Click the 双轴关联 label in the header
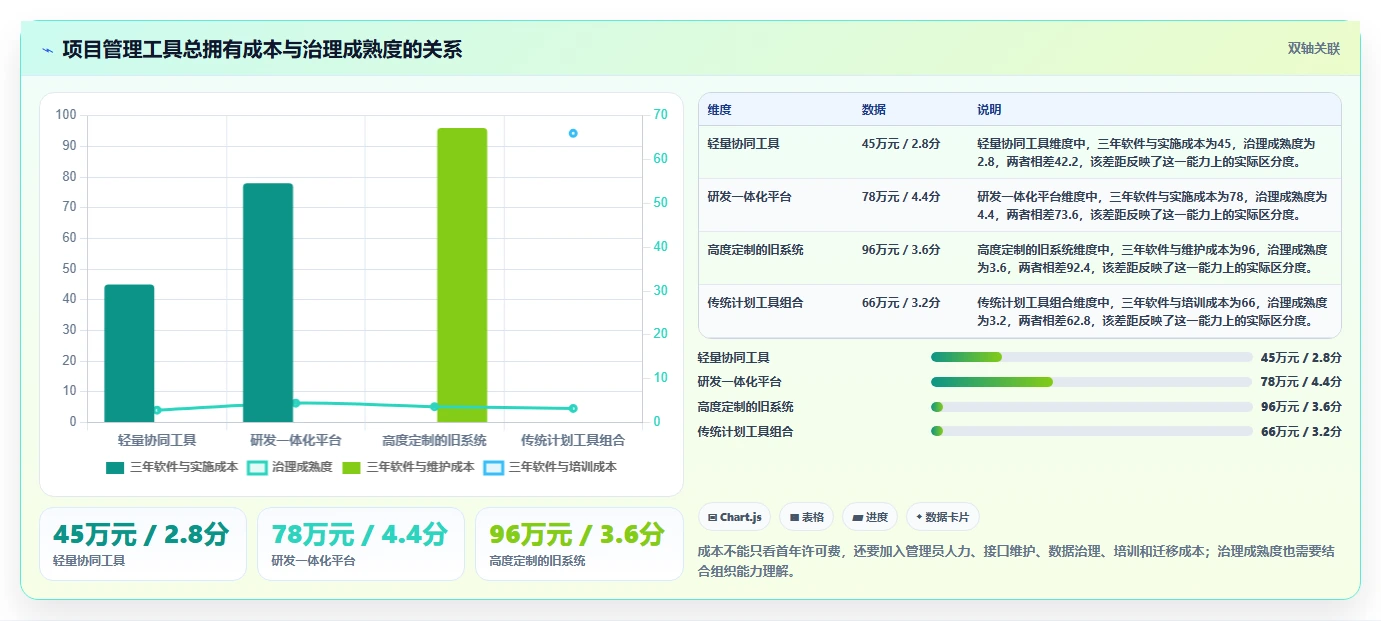 click(x=1313, y=48)
